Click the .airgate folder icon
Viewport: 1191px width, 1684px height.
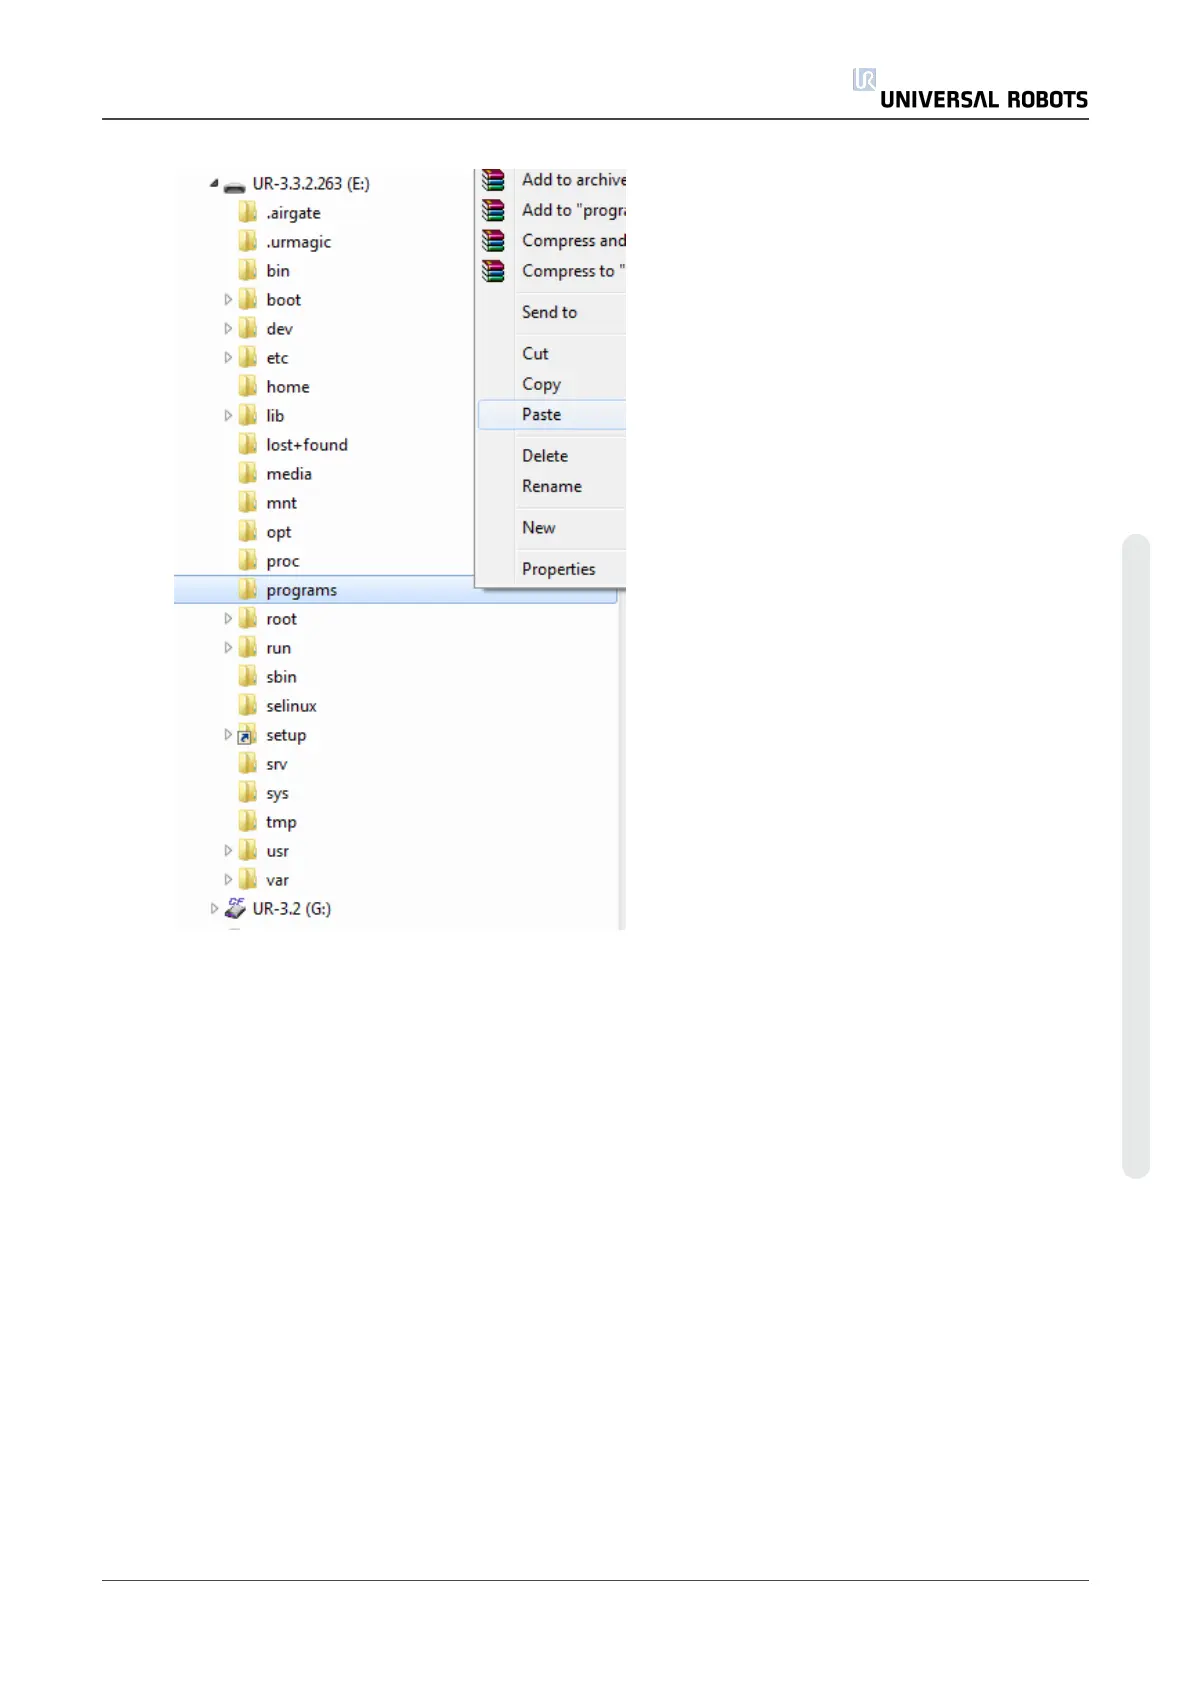[x=248, y=212]
